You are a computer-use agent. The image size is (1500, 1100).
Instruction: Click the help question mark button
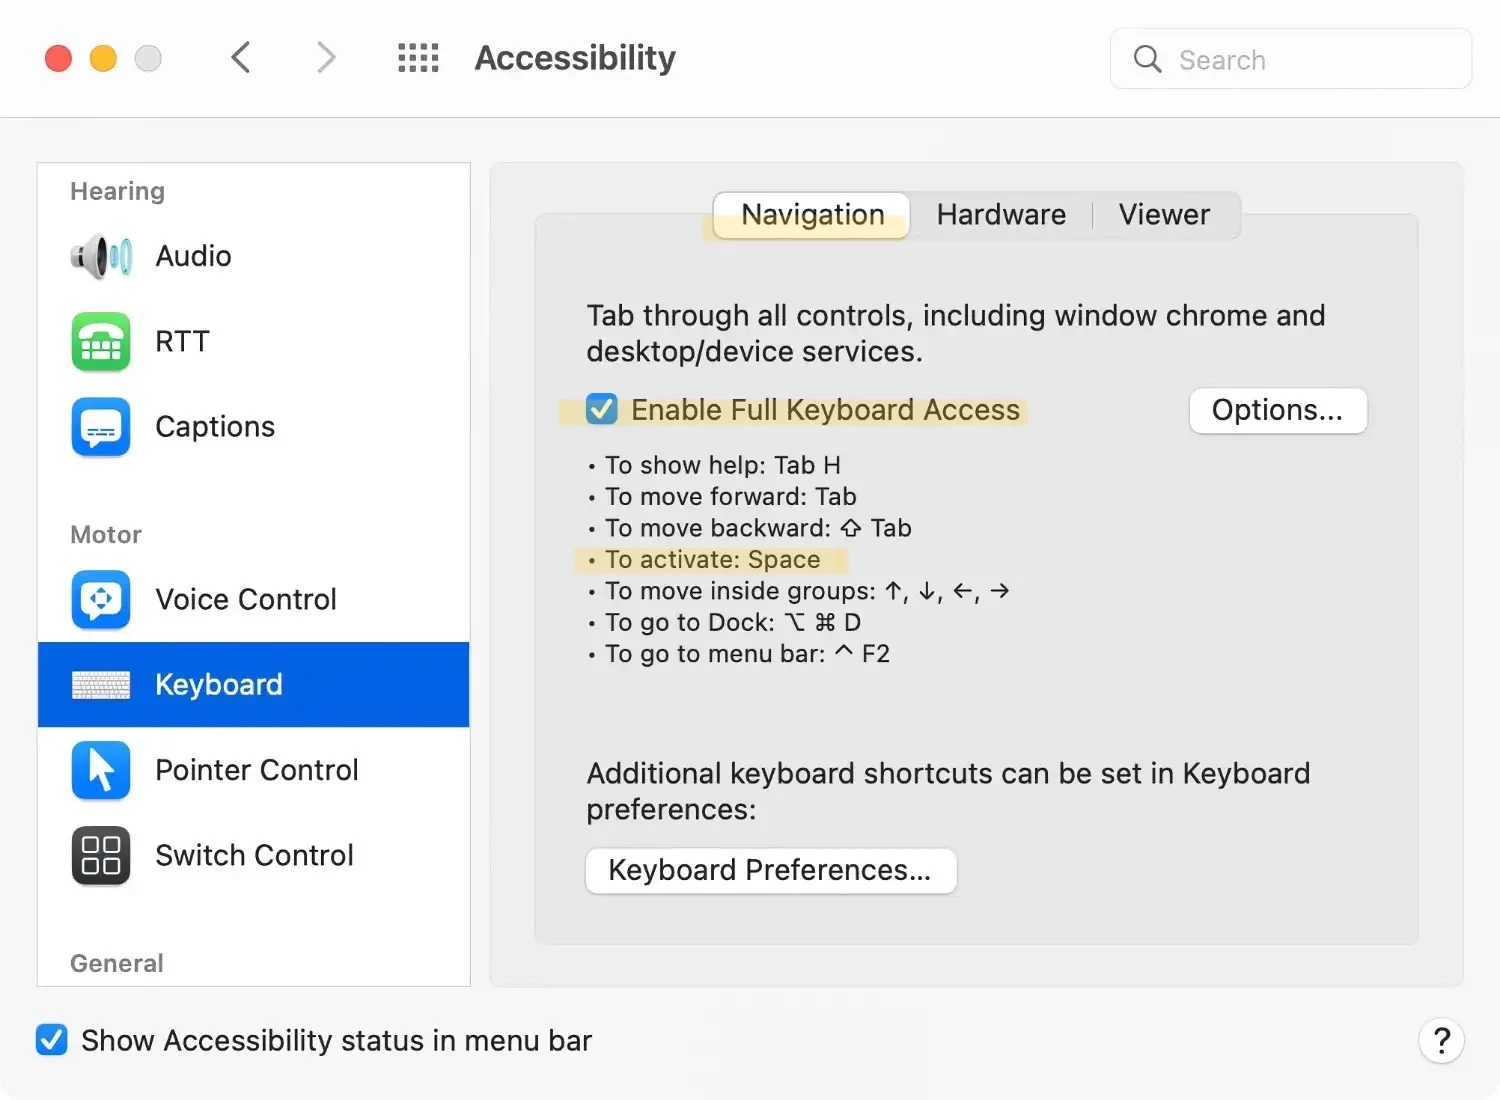(1441, 1041)
